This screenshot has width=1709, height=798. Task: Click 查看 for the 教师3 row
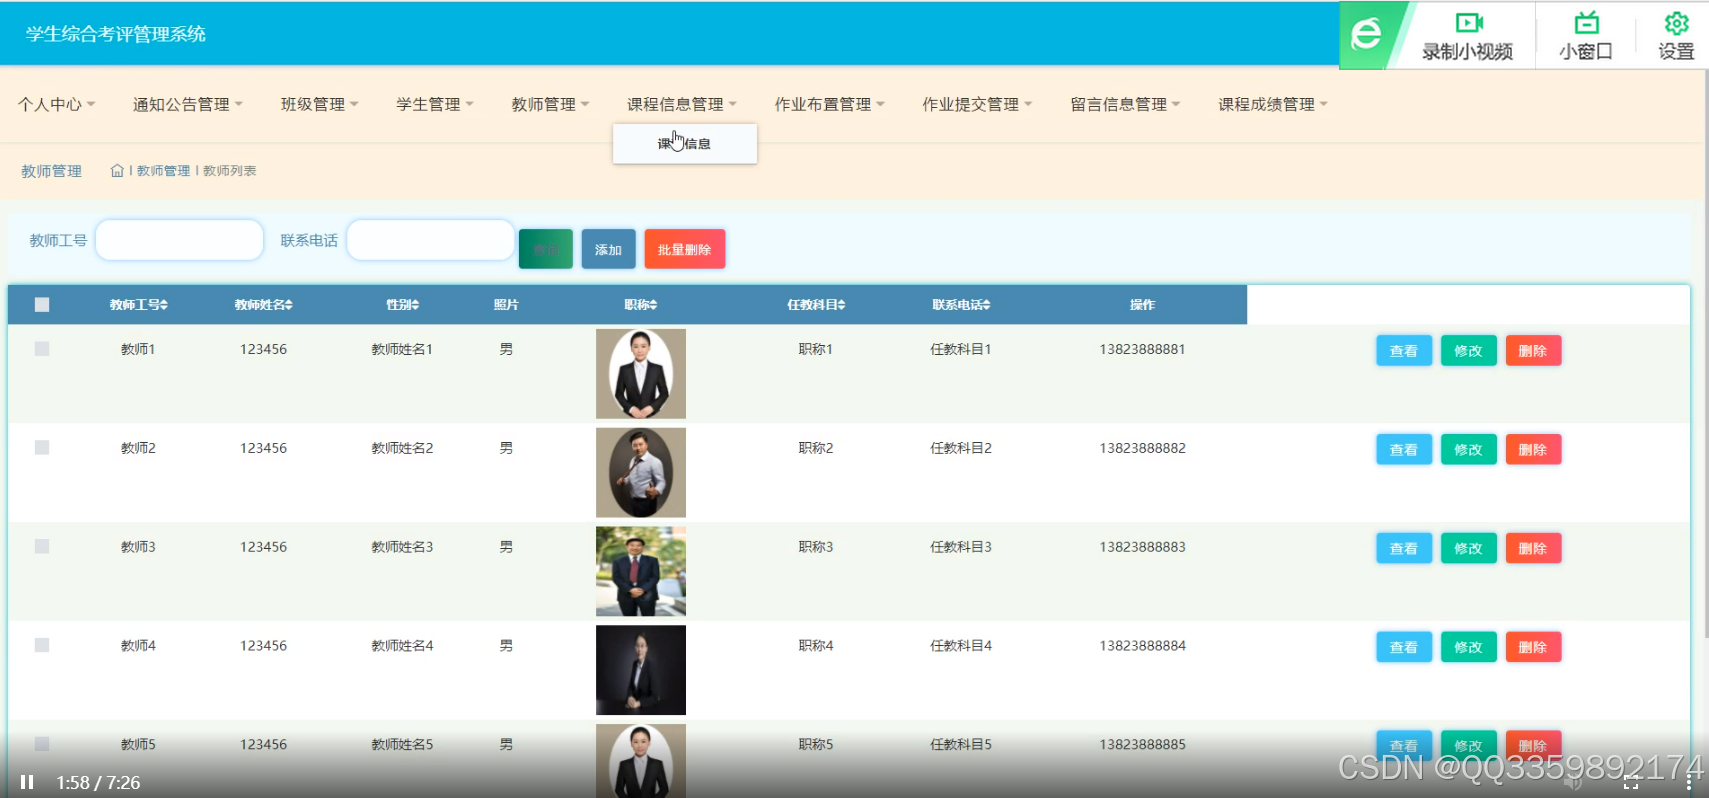point(1404,549)
